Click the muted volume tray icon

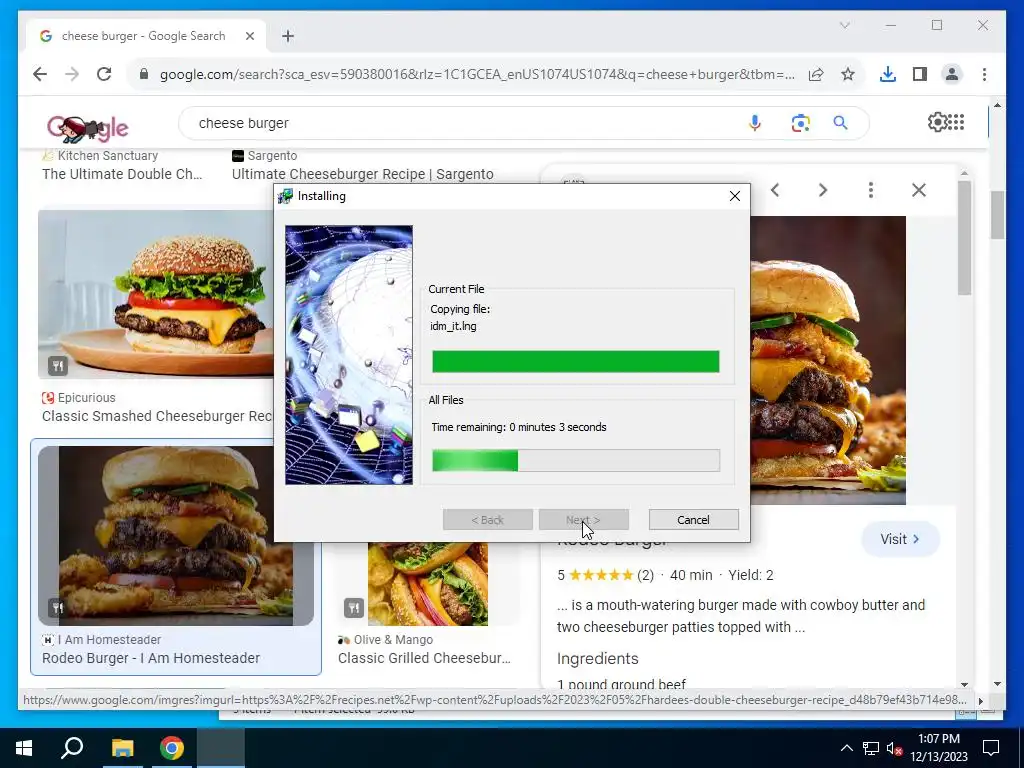point(894,748)
